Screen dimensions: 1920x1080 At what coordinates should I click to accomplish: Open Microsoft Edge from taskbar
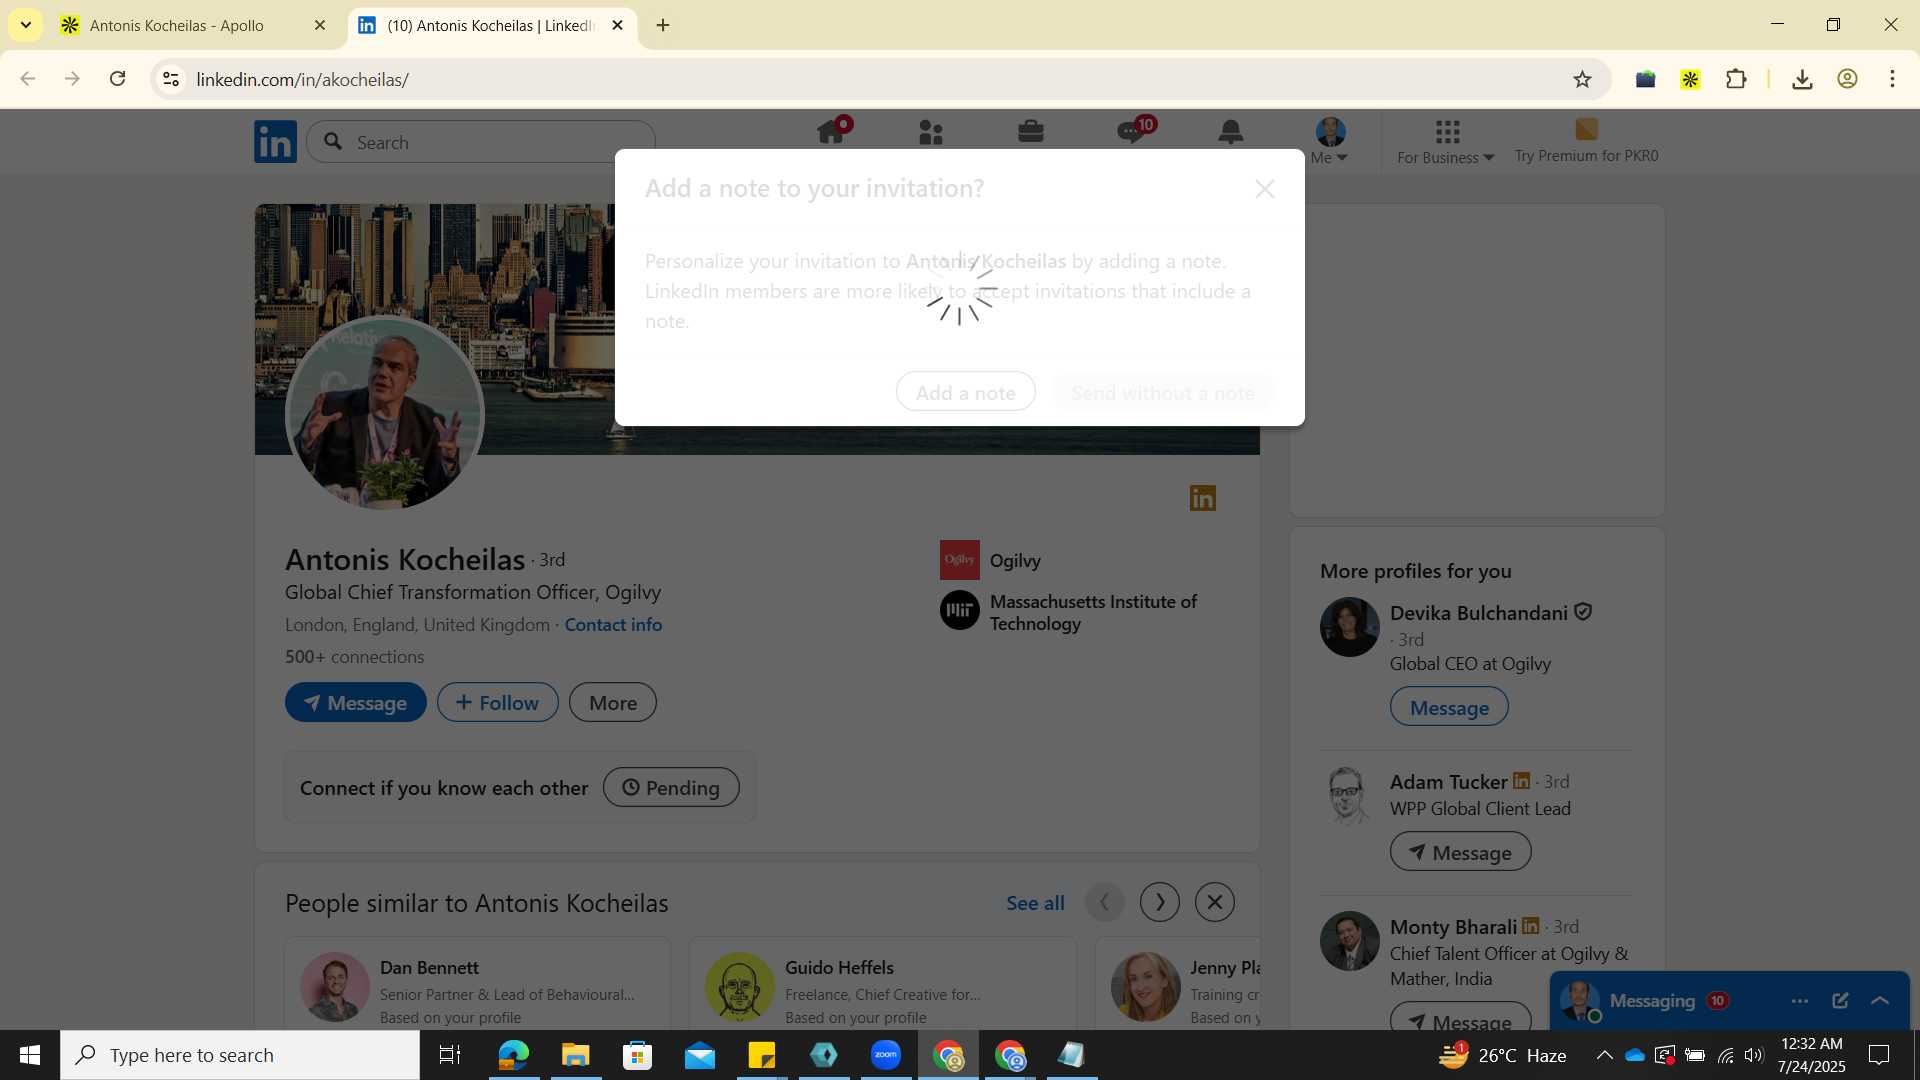tap(513, 1055)
